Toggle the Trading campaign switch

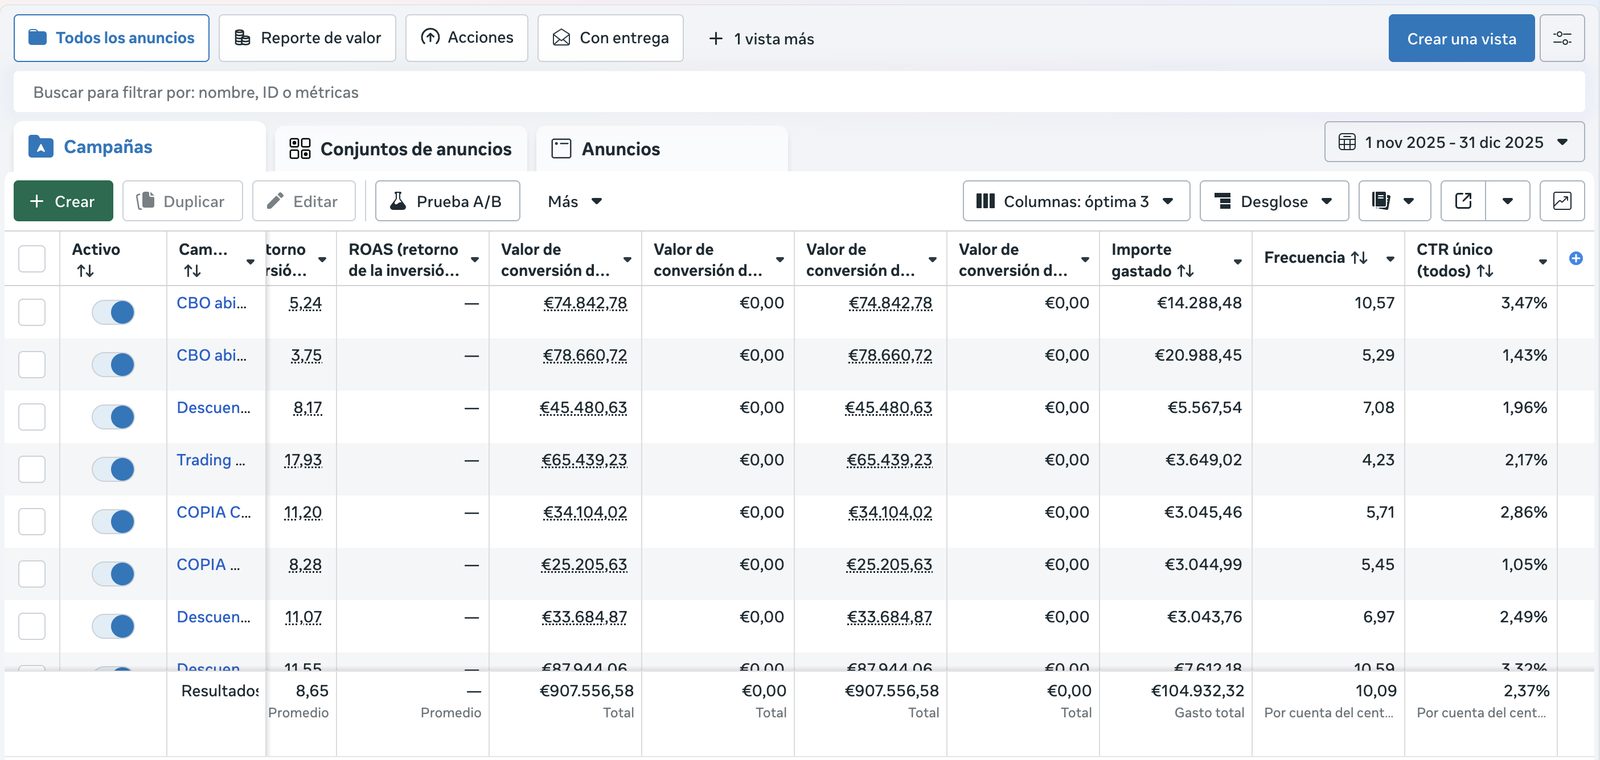[113, 469]
